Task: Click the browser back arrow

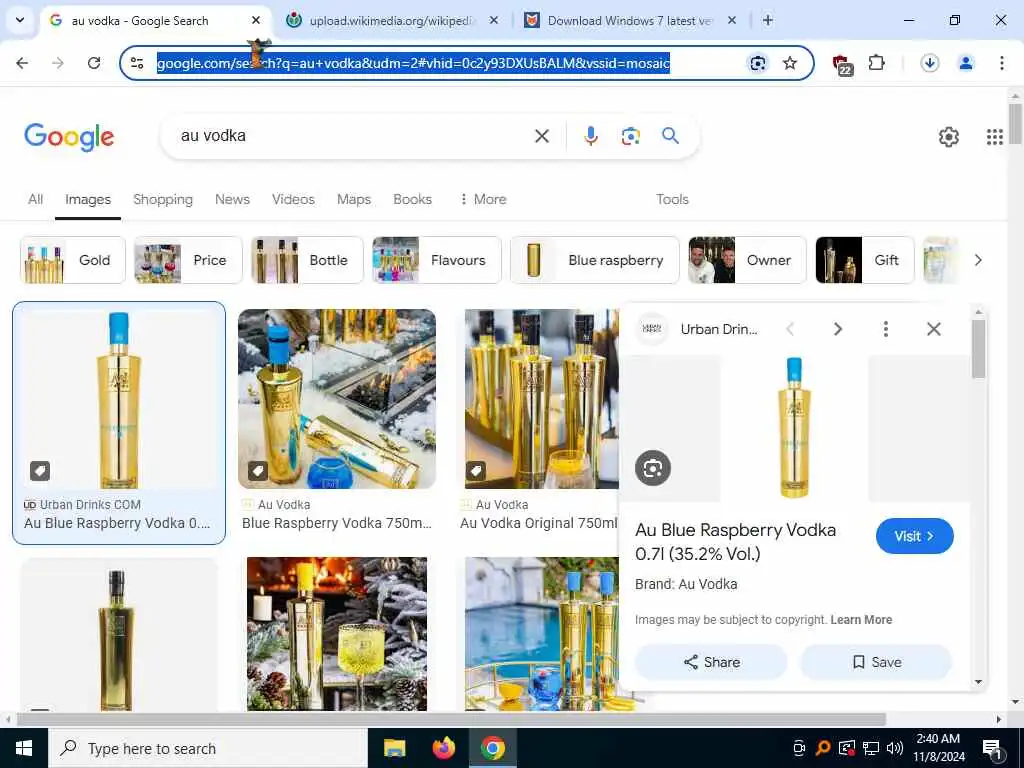Action: pos(22,63)
